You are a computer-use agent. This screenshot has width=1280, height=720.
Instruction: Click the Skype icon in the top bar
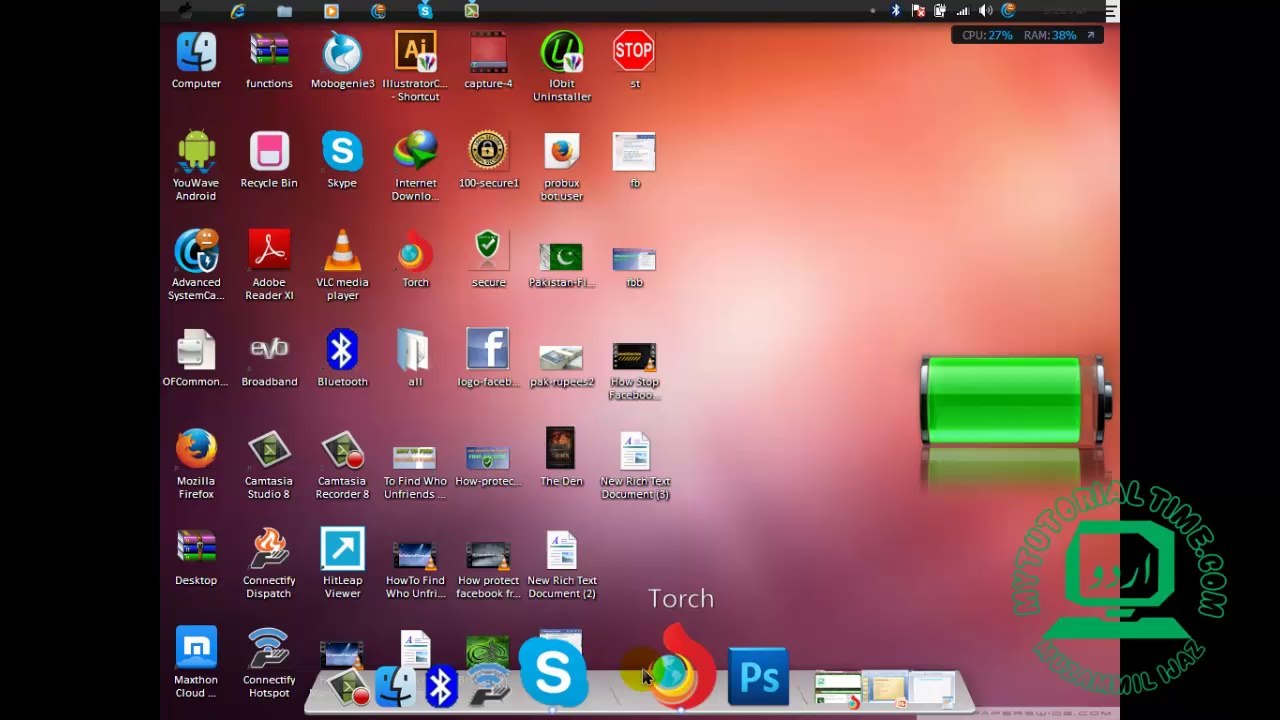click(x=425, y=11)
